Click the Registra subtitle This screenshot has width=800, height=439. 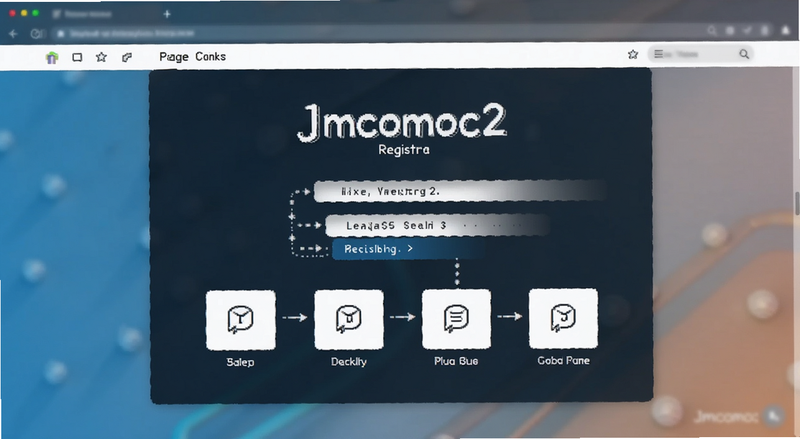pyautogui.click(x=404, y=150)
